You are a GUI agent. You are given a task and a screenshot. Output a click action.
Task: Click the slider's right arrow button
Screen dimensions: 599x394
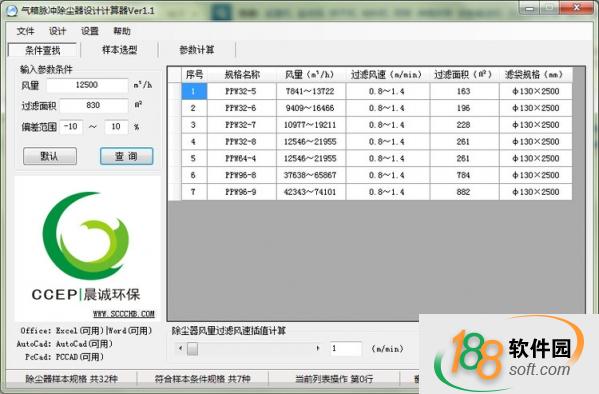pyautogui.click(x=318, y=348)
